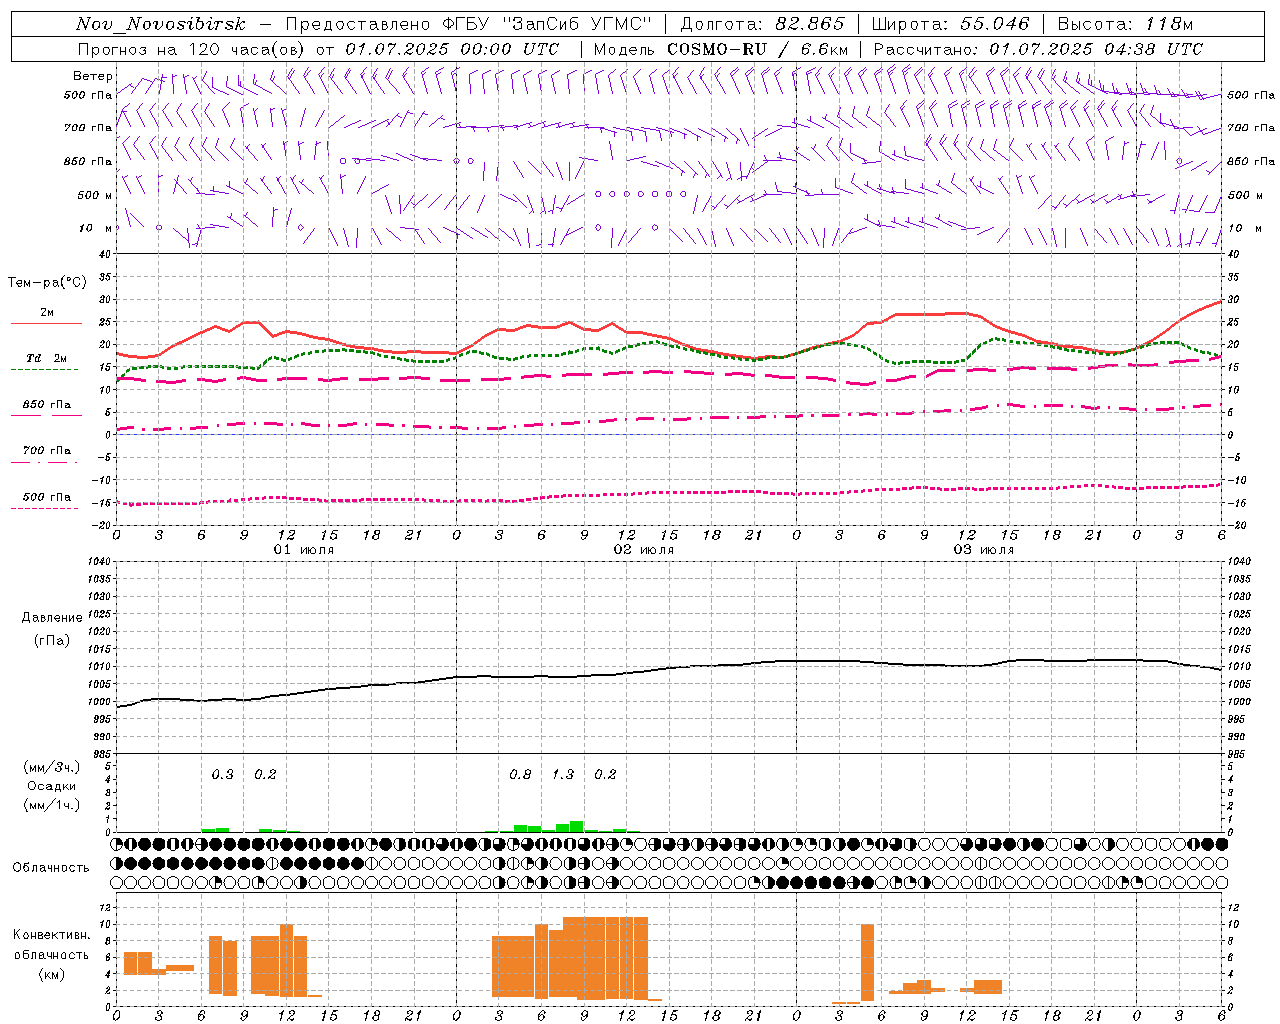Screen dimensions: 1280x1024
Task: Click the "Осадки" precipitation label
Action: [52, 787]
